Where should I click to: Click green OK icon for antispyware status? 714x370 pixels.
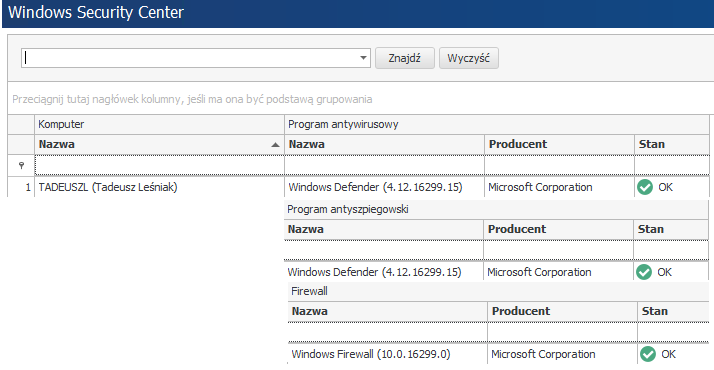coord(644,272)
